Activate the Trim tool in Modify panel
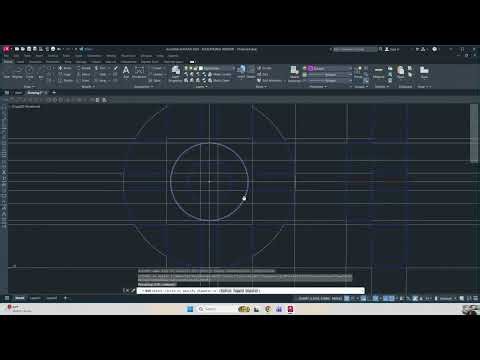 (x=101, y=68)
